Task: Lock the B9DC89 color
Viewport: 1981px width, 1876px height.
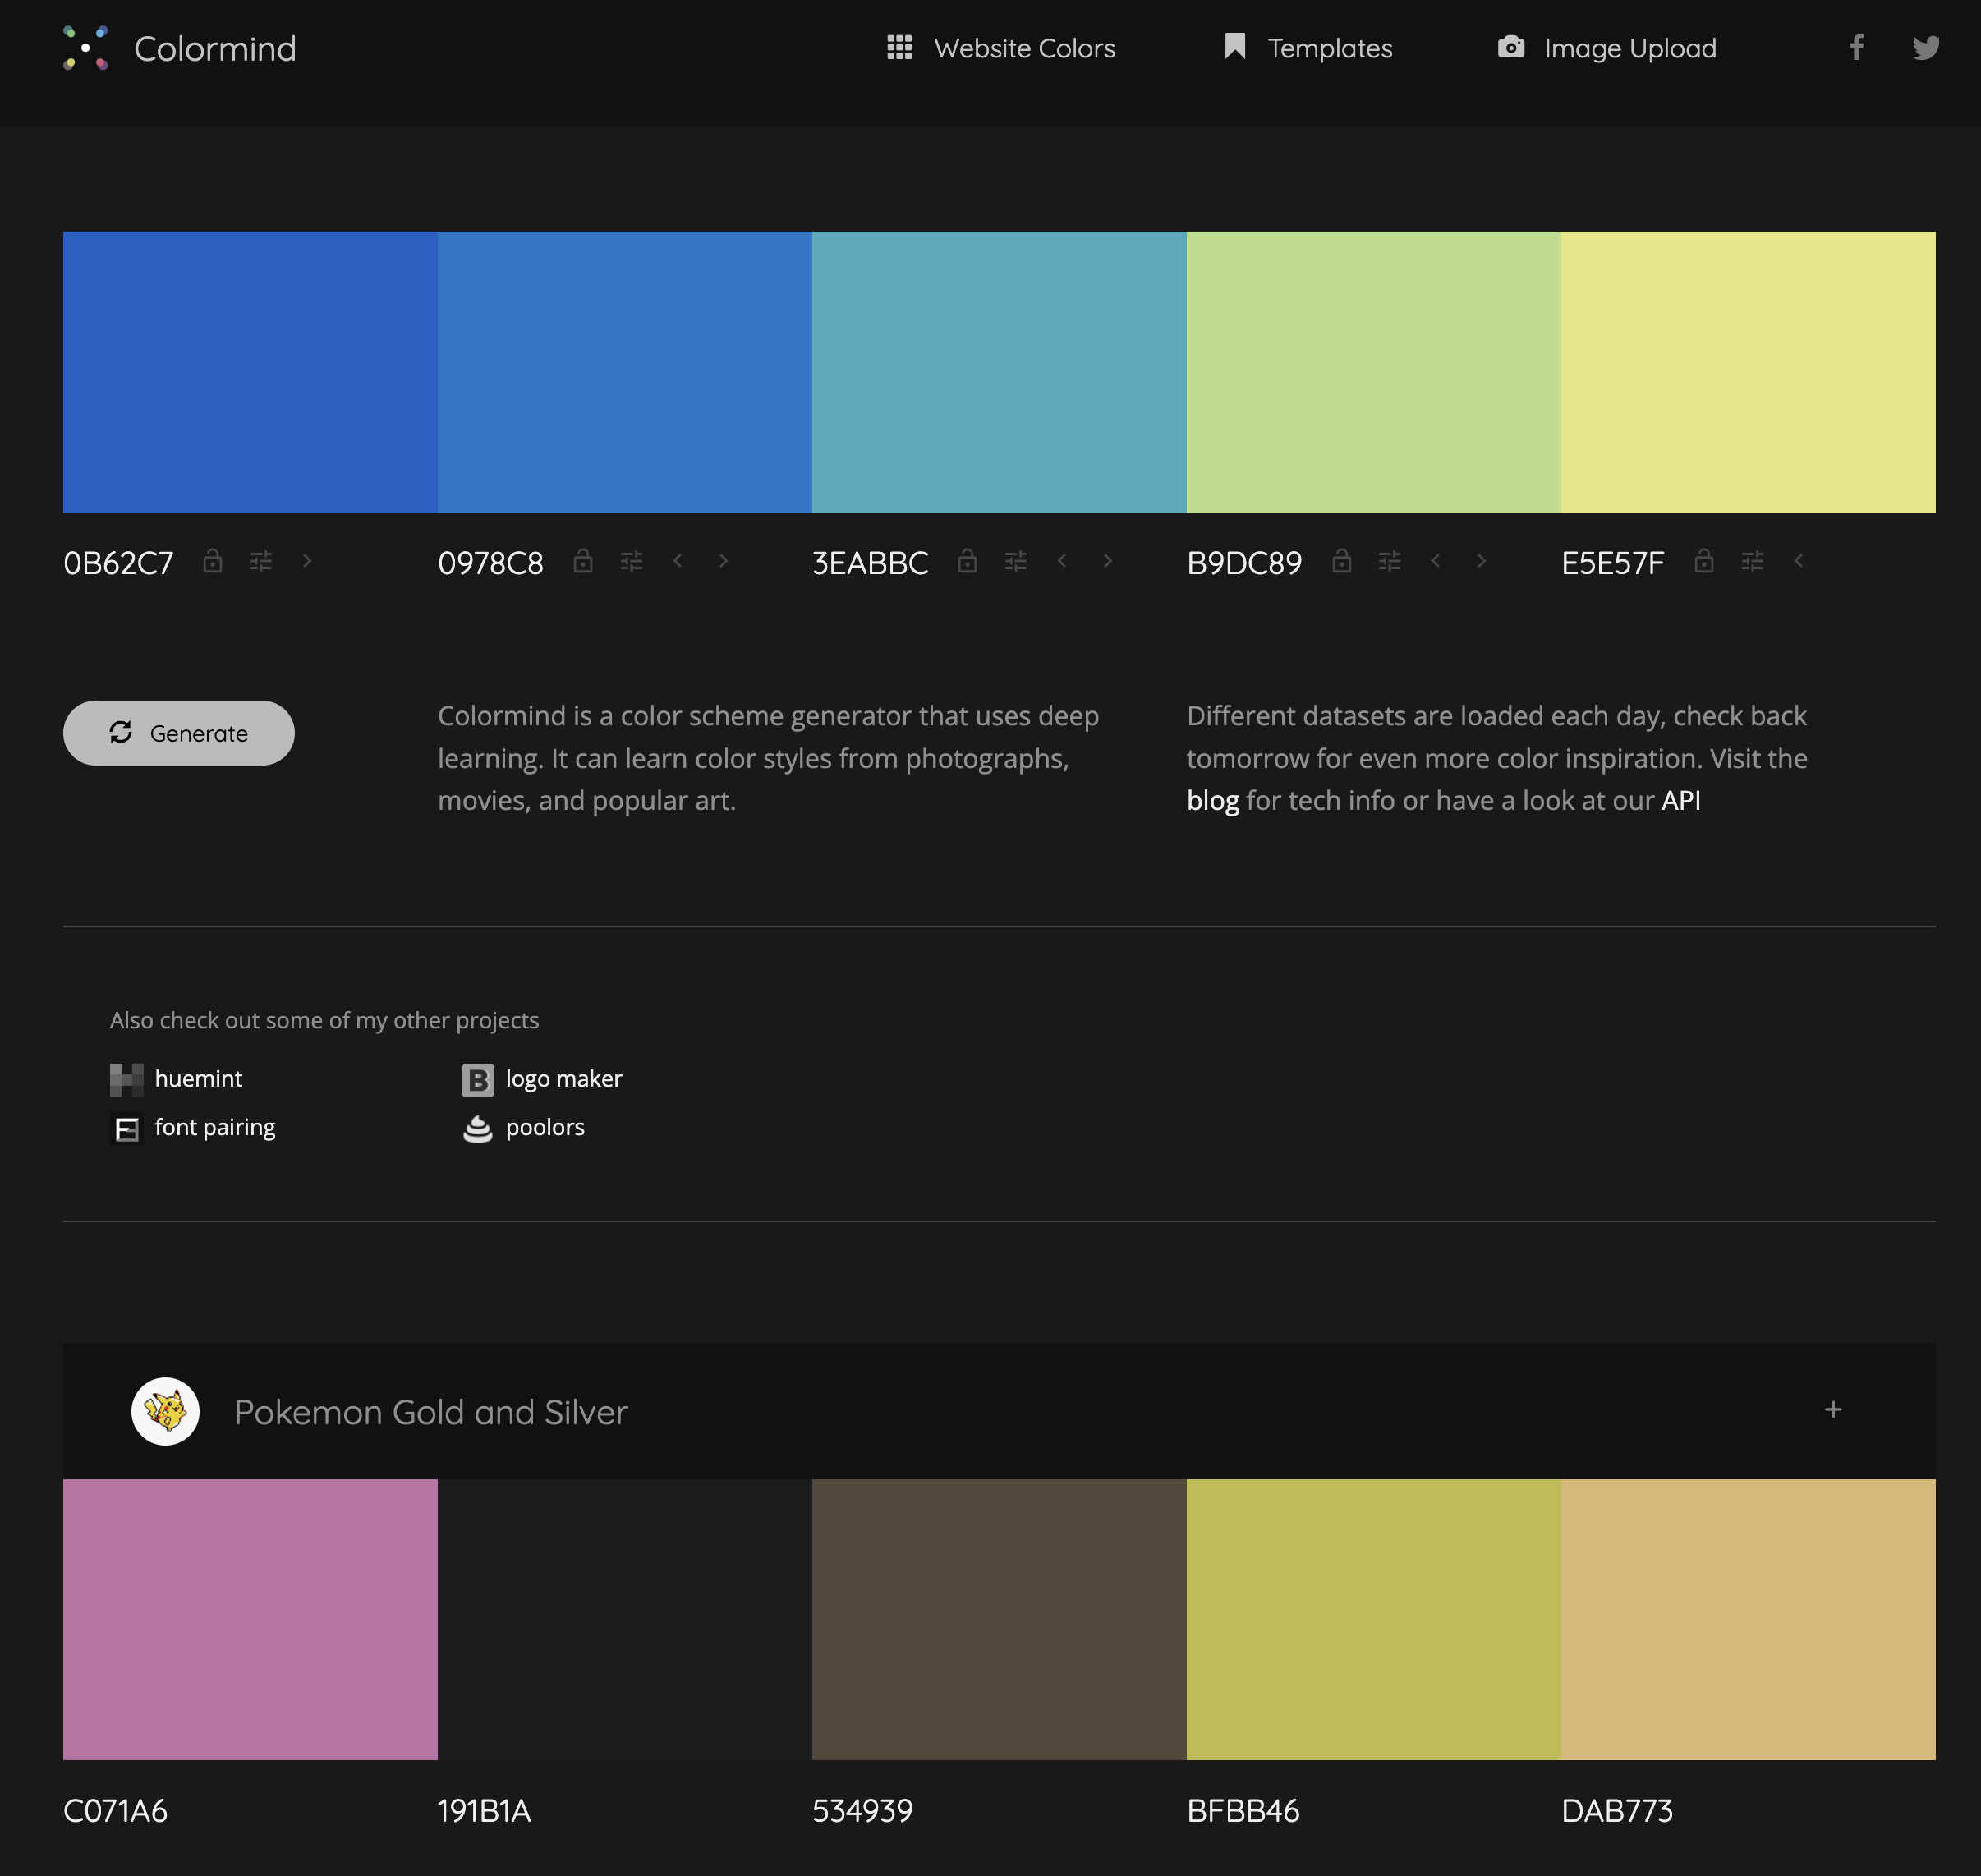Action: click(1341, 560)
